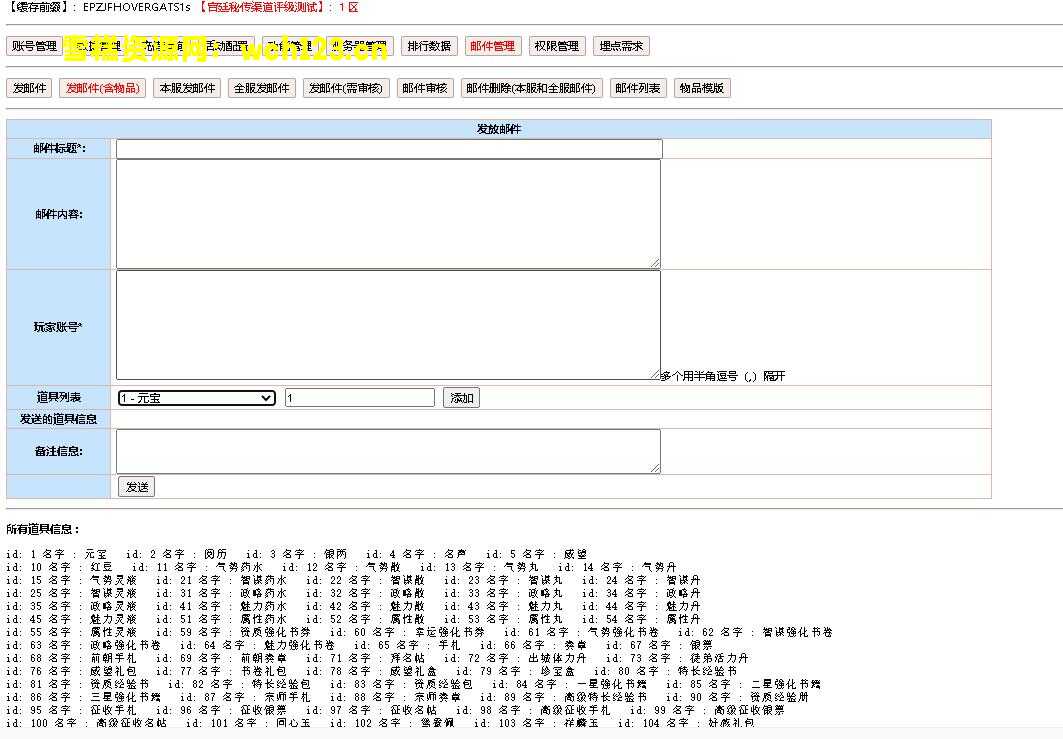Open 全服发邮件 tab
Viewport: 1063px width, 739px height.
point(262,88)
